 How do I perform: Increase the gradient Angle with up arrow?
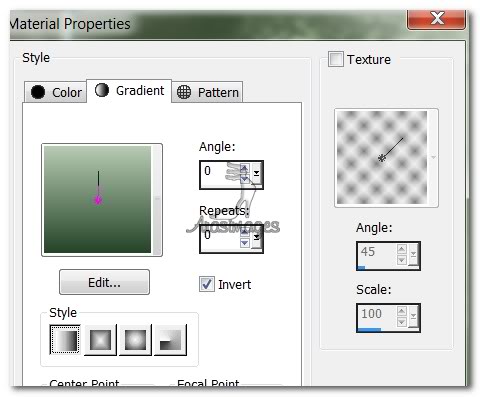245,168
